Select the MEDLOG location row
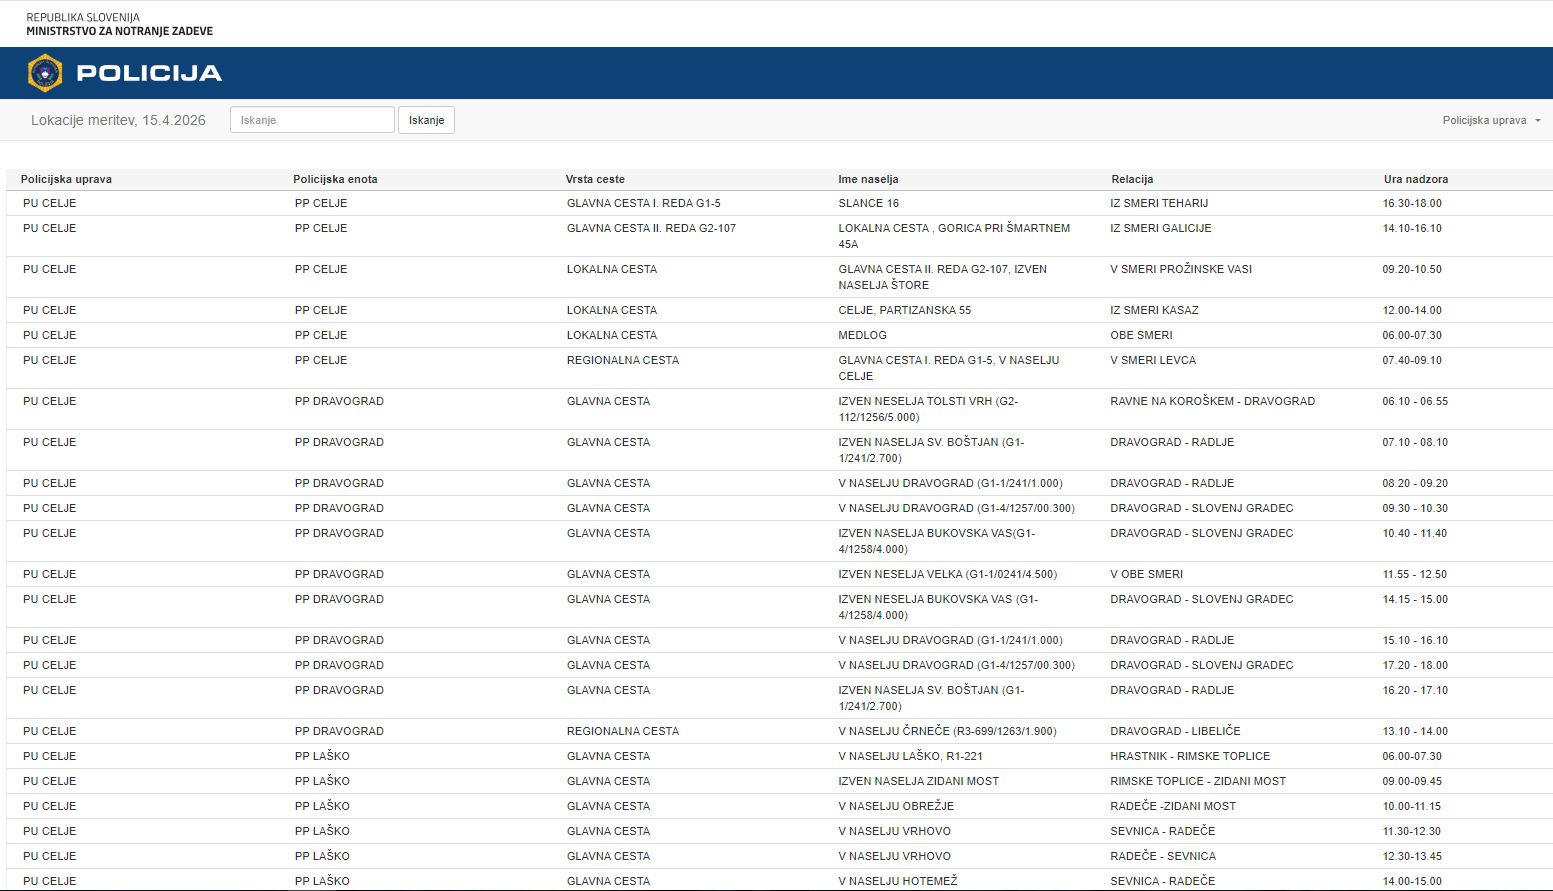1553x891 pixels. [862, 335]
